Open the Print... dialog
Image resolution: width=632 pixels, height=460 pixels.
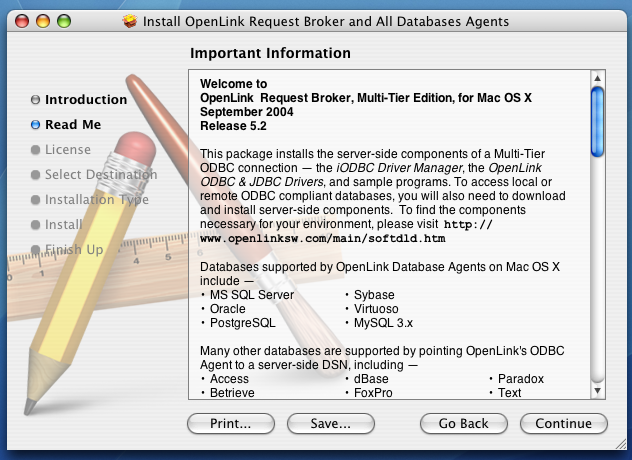tap(231, 423)
